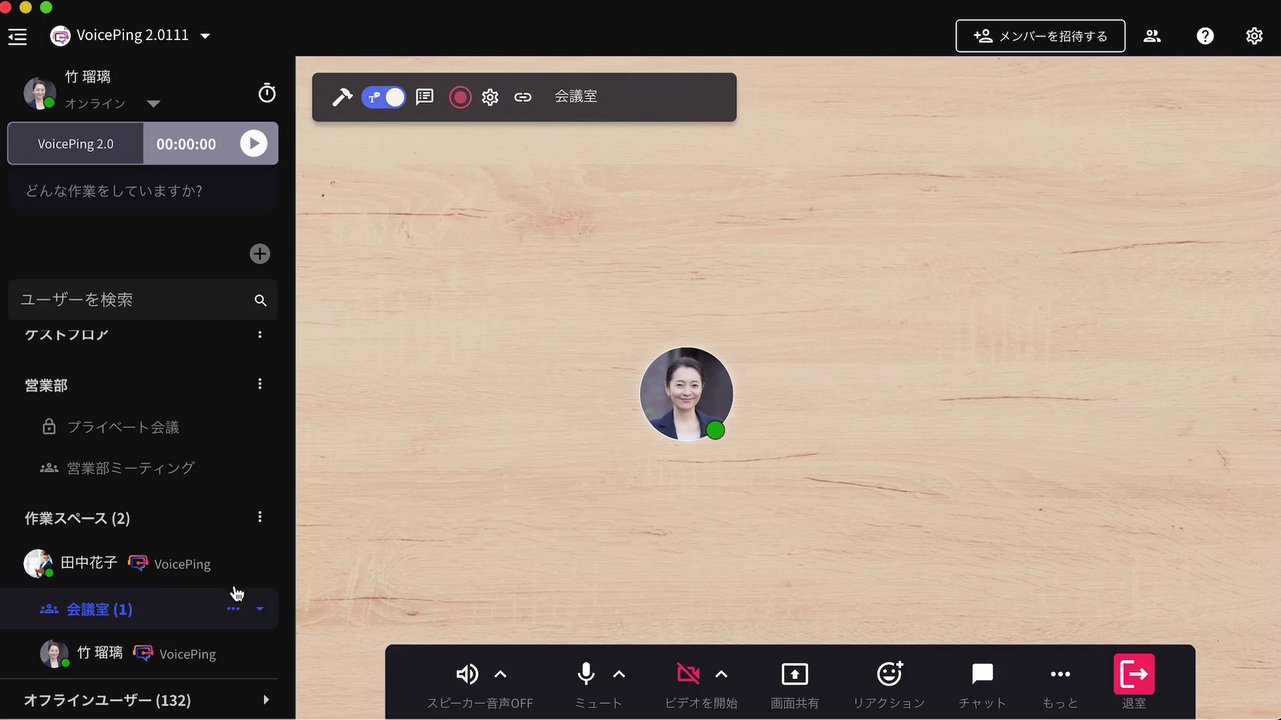Select the 会議室 (1) room row
Image resolution: width=1281 pixels, height=720 pixels.
[139, 608]
